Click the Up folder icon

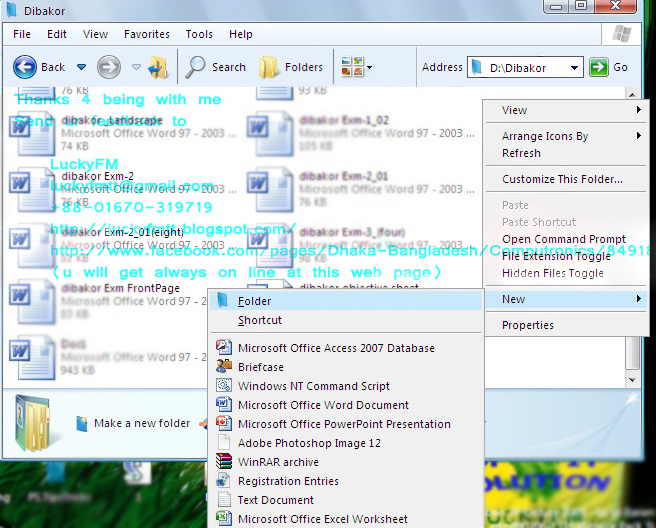pos(158,67)
